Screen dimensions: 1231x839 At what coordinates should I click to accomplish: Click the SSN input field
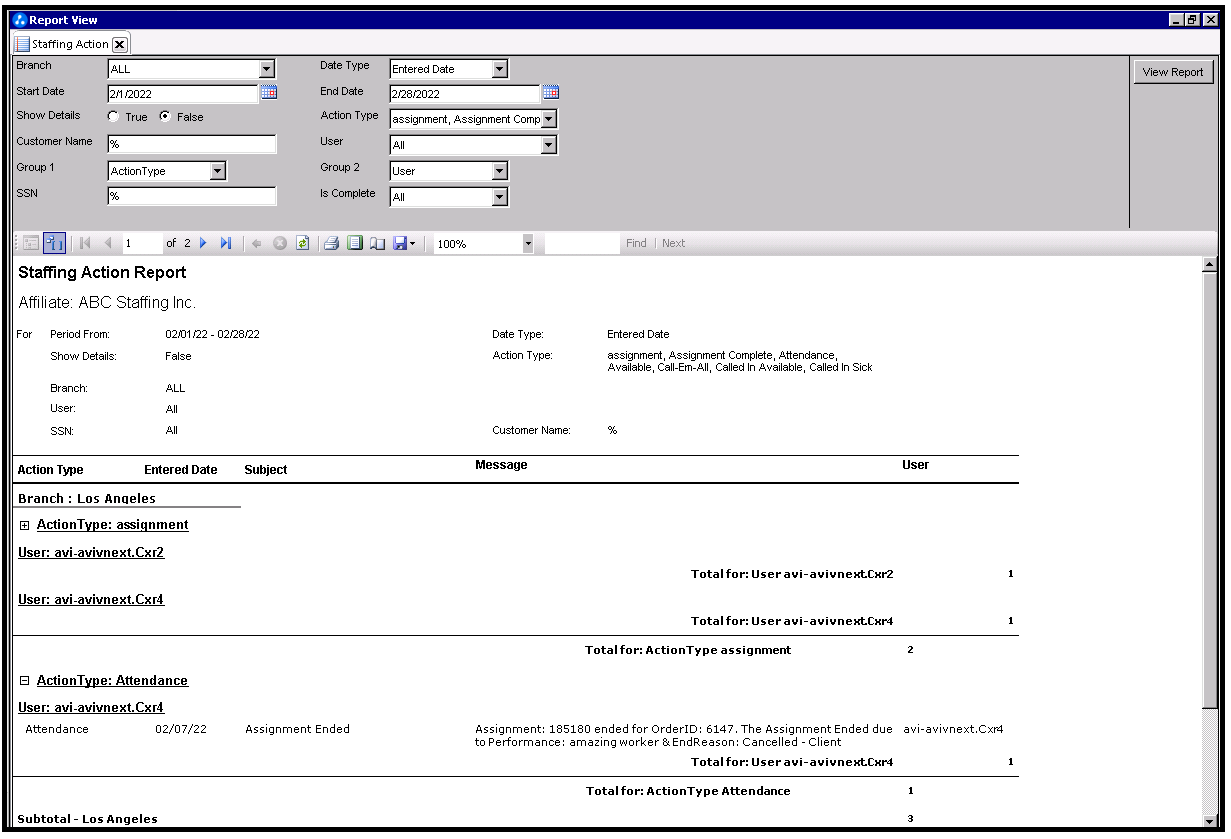[191, 196]
